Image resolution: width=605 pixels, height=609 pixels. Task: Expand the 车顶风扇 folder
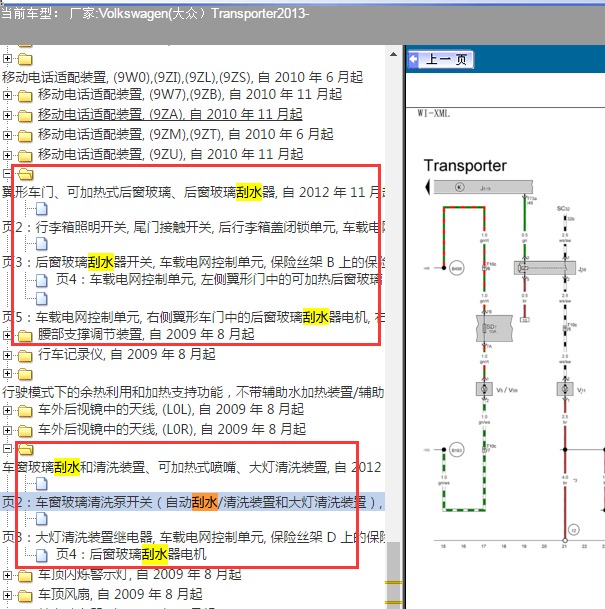[7, 595]
